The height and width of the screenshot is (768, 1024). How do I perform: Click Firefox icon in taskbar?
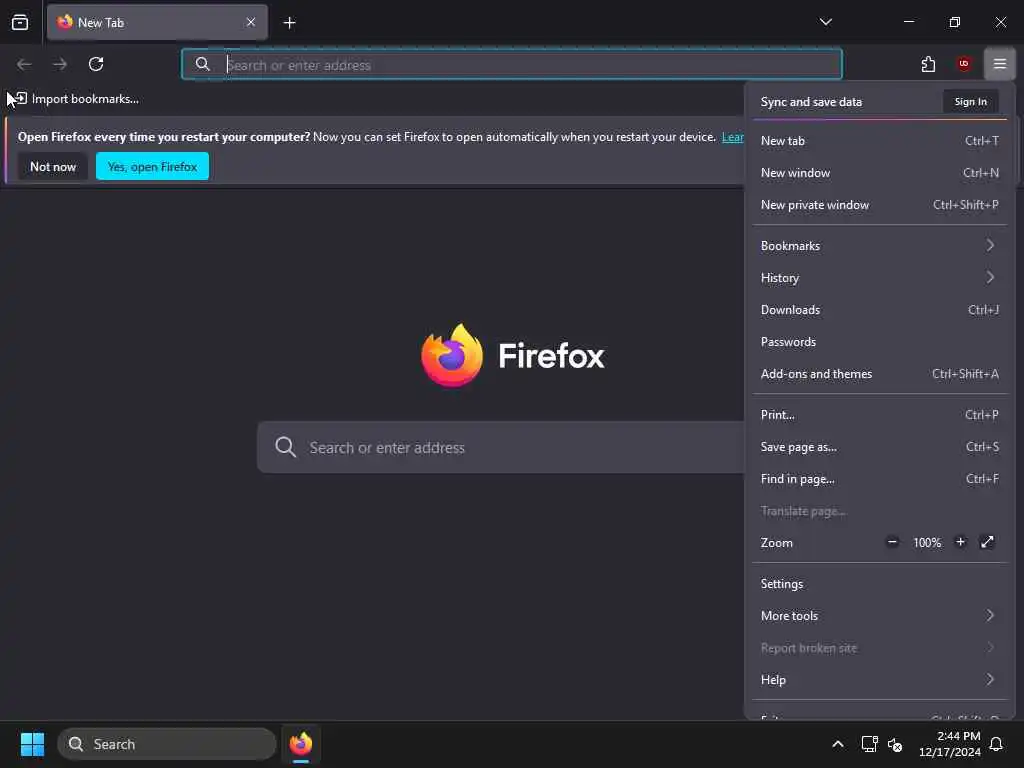click(301, 744)
